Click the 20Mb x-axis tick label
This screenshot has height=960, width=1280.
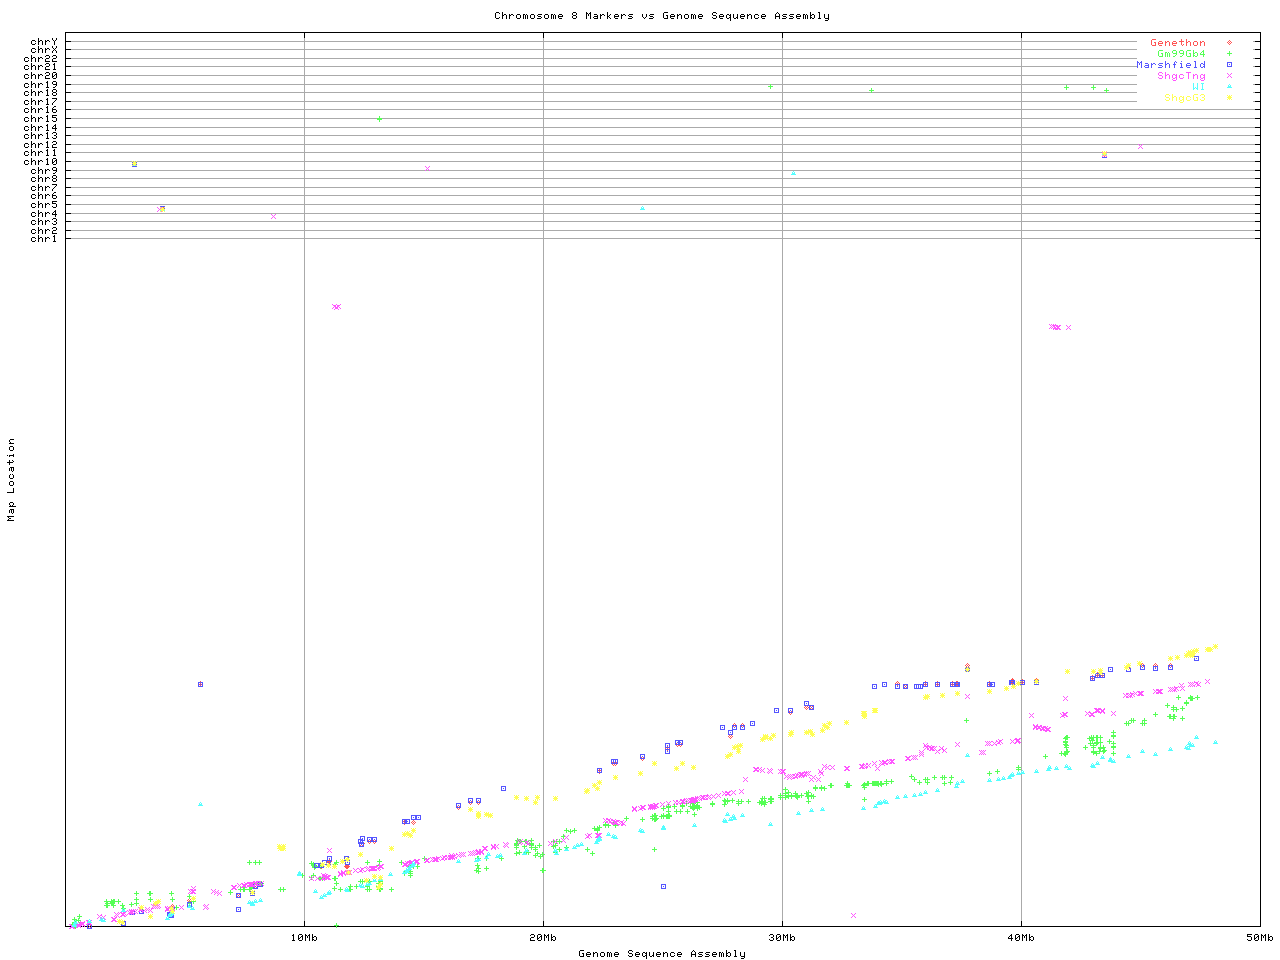(x=543, y=938)
